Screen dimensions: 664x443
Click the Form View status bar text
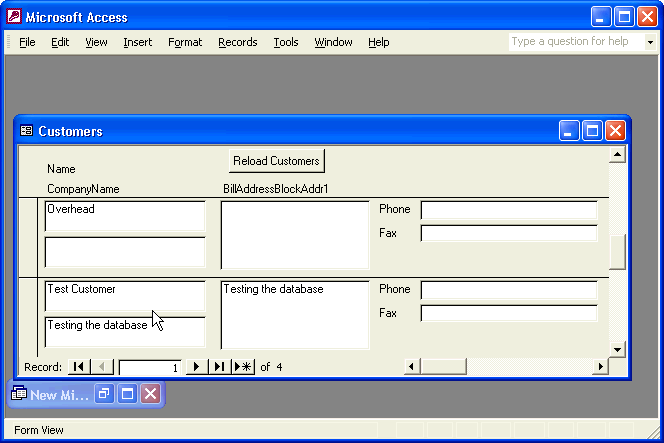tap(39, 430)
